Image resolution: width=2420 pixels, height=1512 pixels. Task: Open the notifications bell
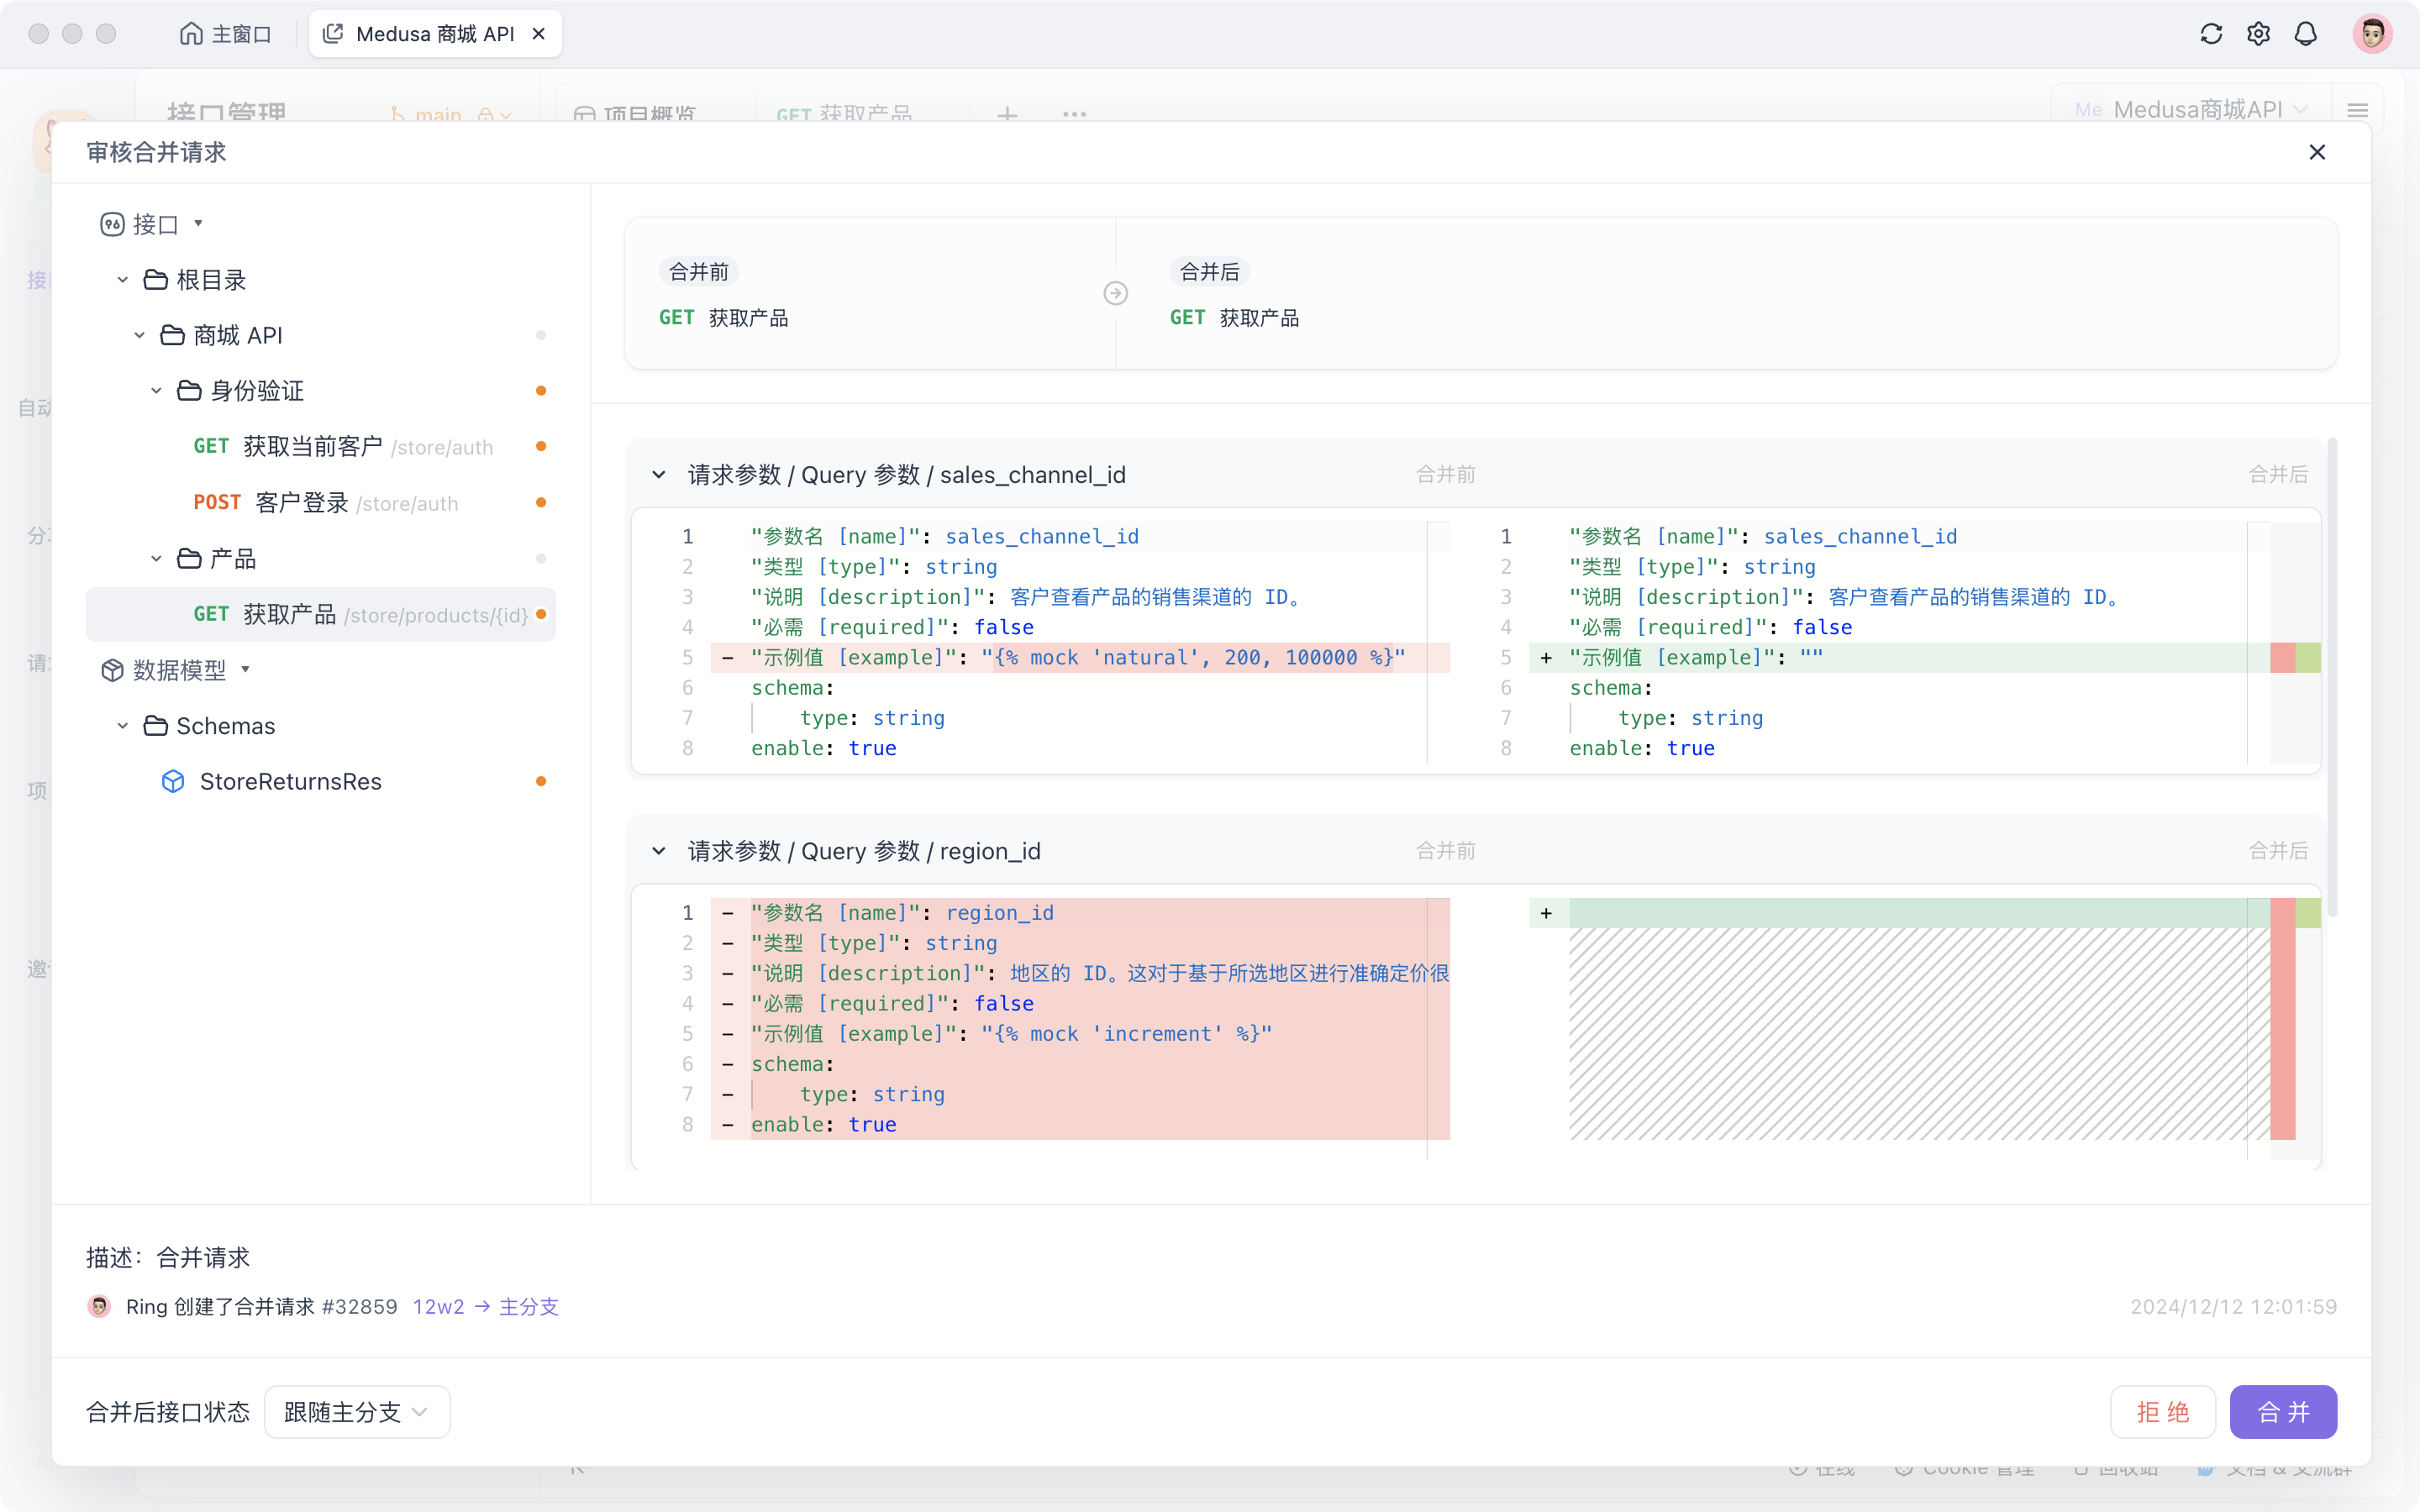[2305, 34]
